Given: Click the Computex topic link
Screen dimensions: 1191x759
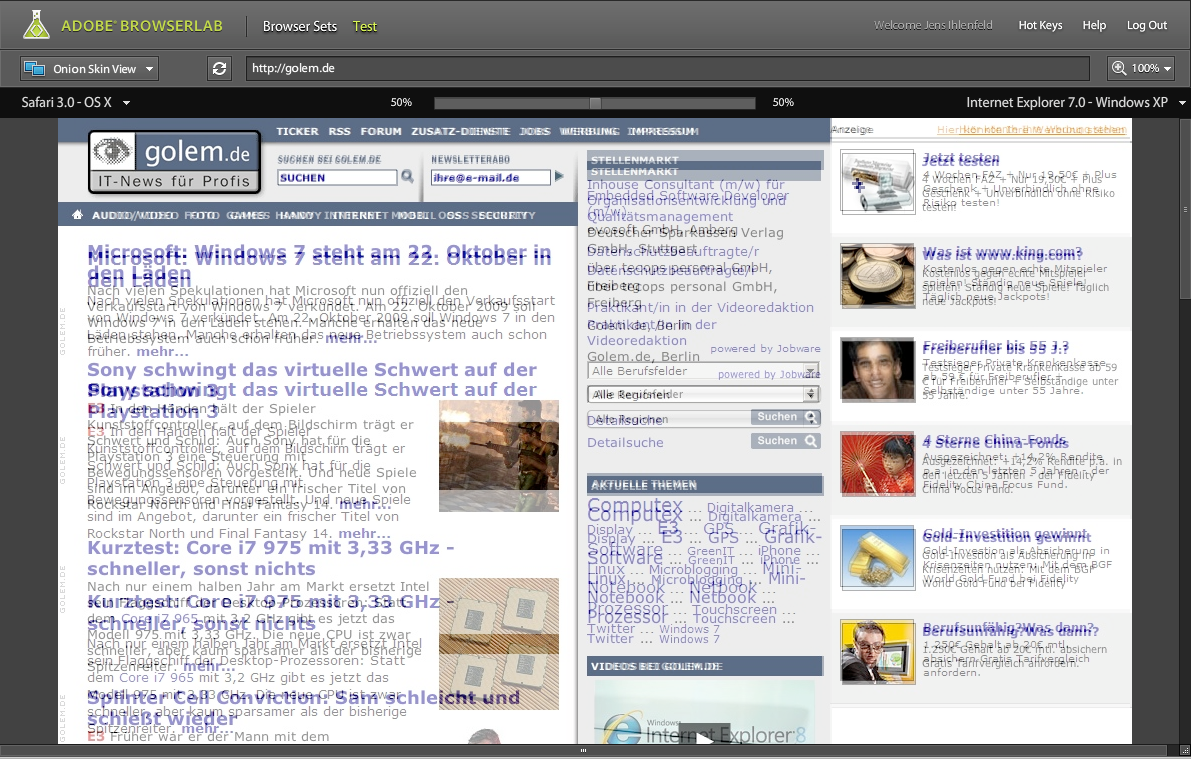Looking at the screenshot, I should (x=635, y=510).
